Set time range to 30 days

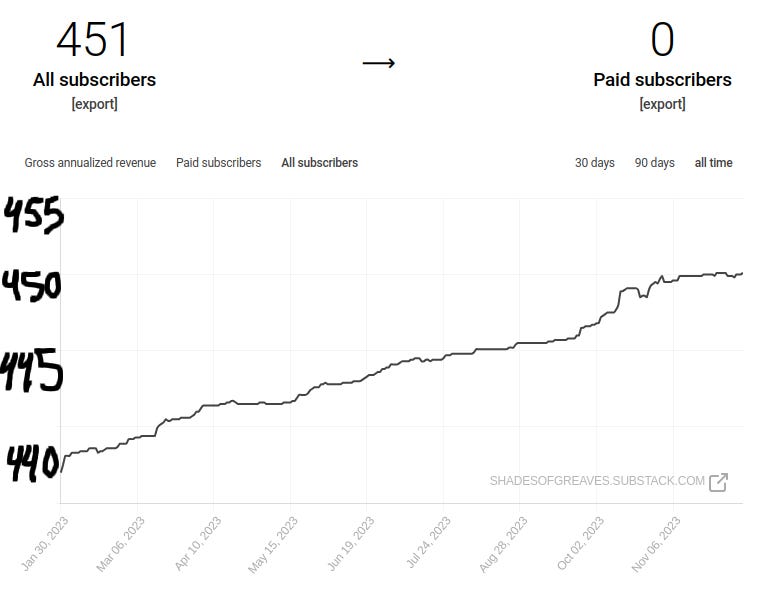[x=594, y=162]
